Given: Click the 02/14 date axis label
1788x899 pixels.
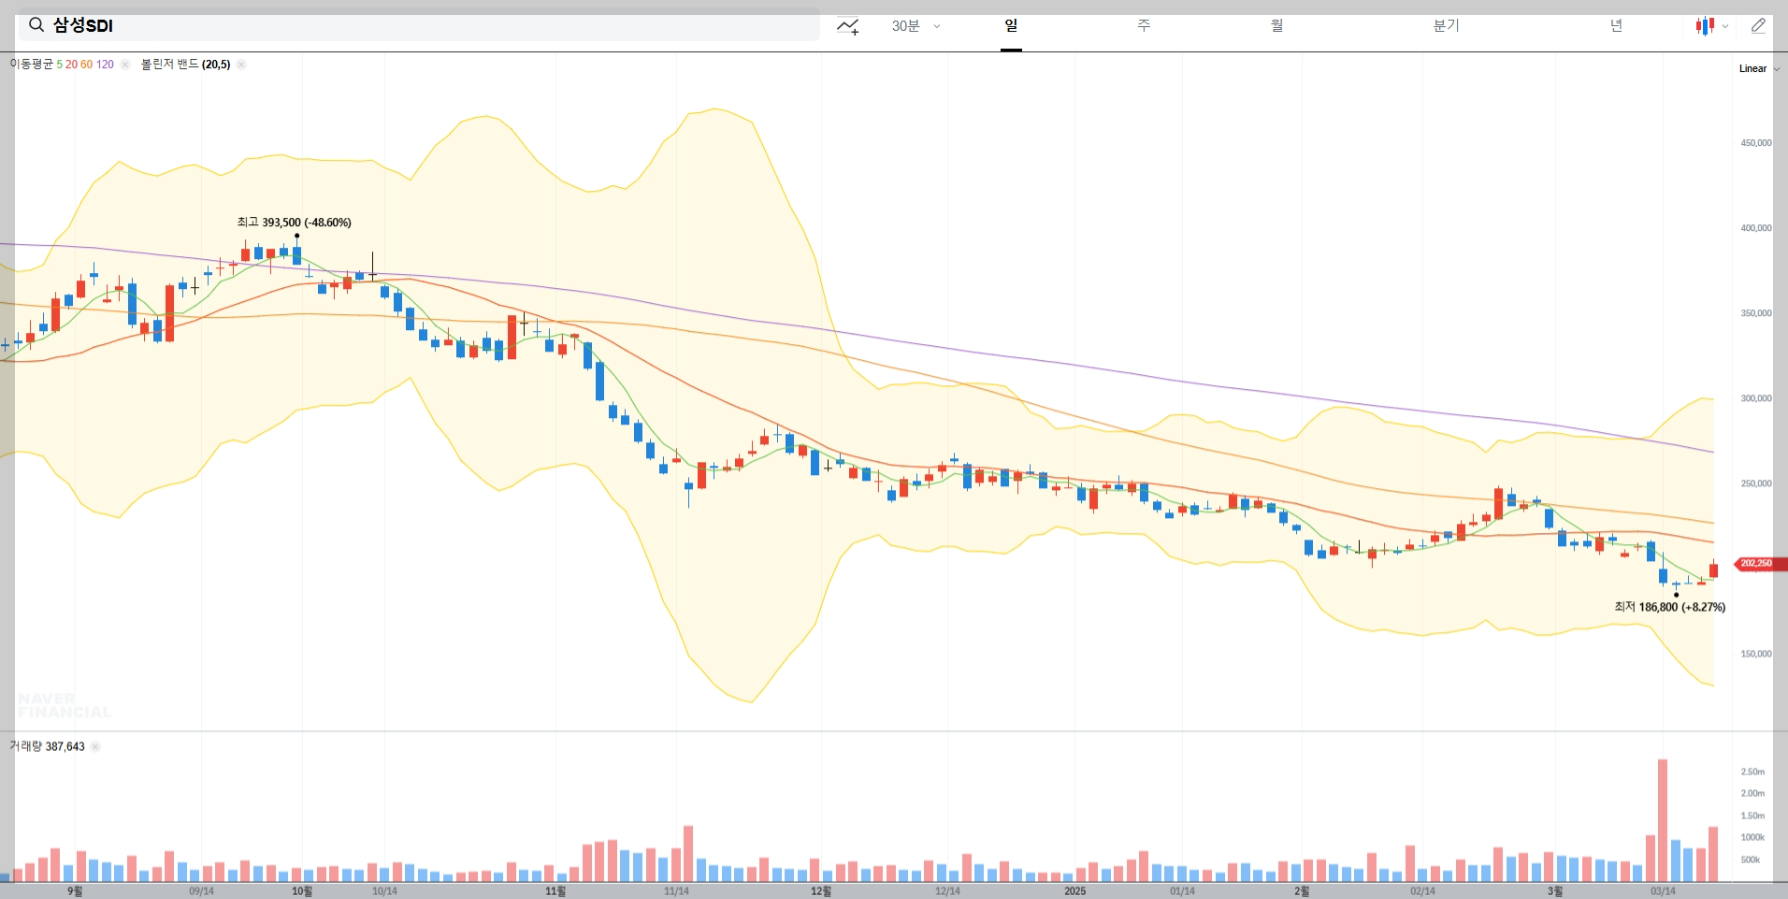Looking at the screenshot, I should [1422, 891].
